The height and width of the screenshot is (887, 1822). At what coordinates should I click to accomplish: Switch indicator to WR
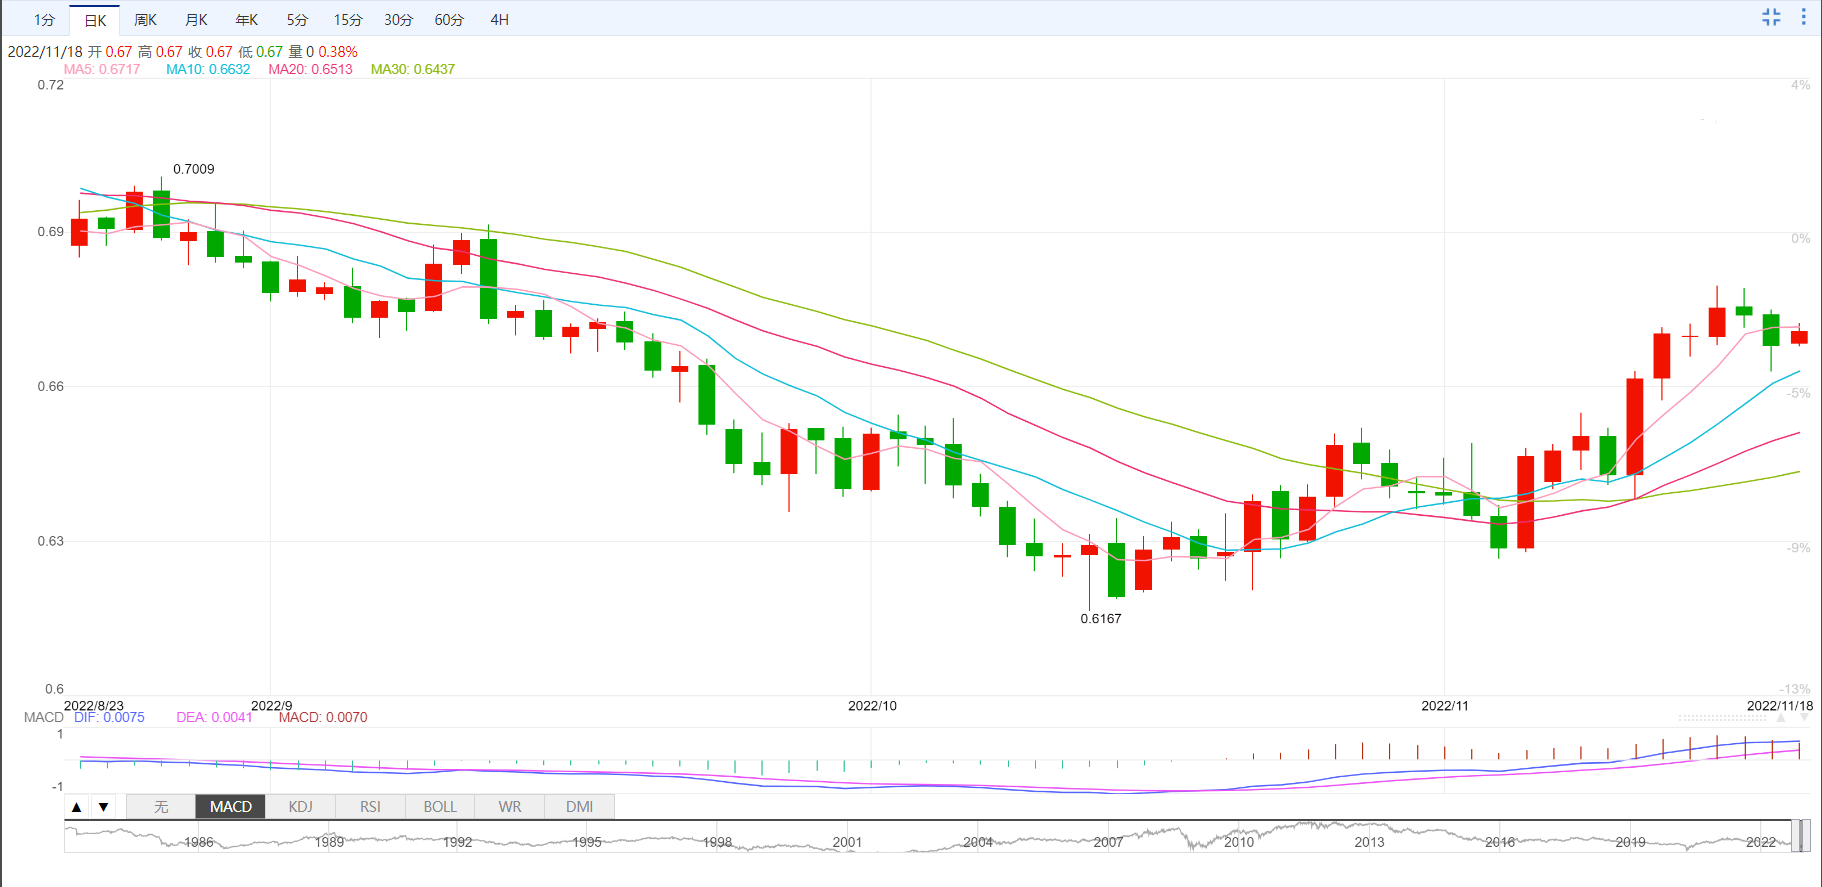pos(510,807)
